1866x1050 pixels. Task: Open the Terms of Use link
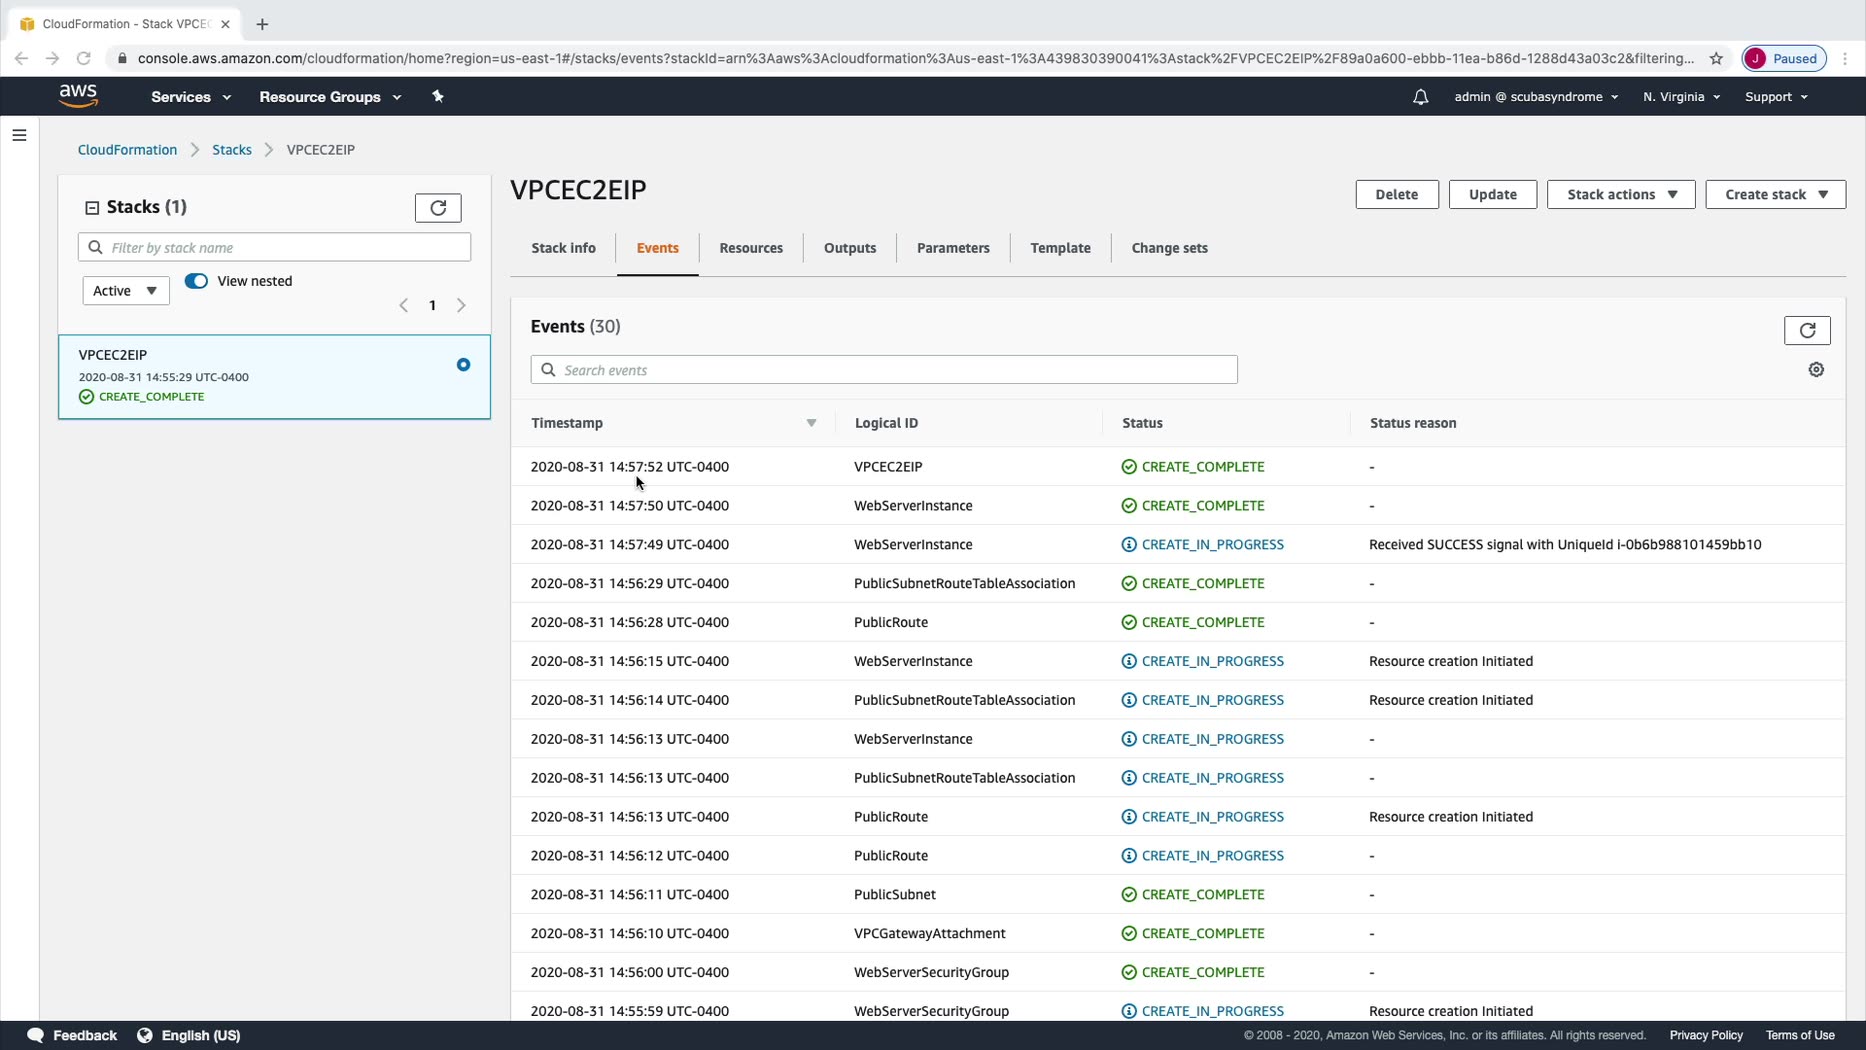[x=1799, y=1035]
